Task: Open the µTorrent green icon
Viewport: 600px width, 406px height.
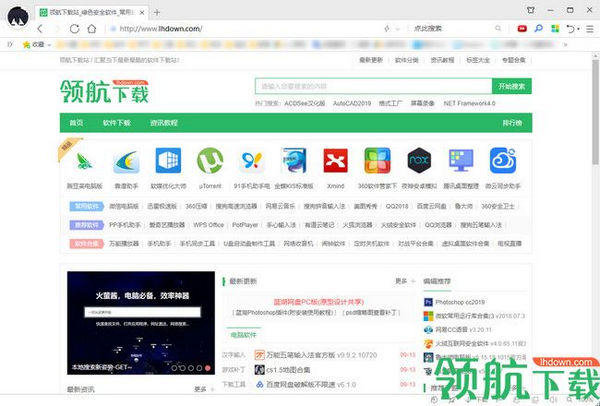Action: coord(210,161)
